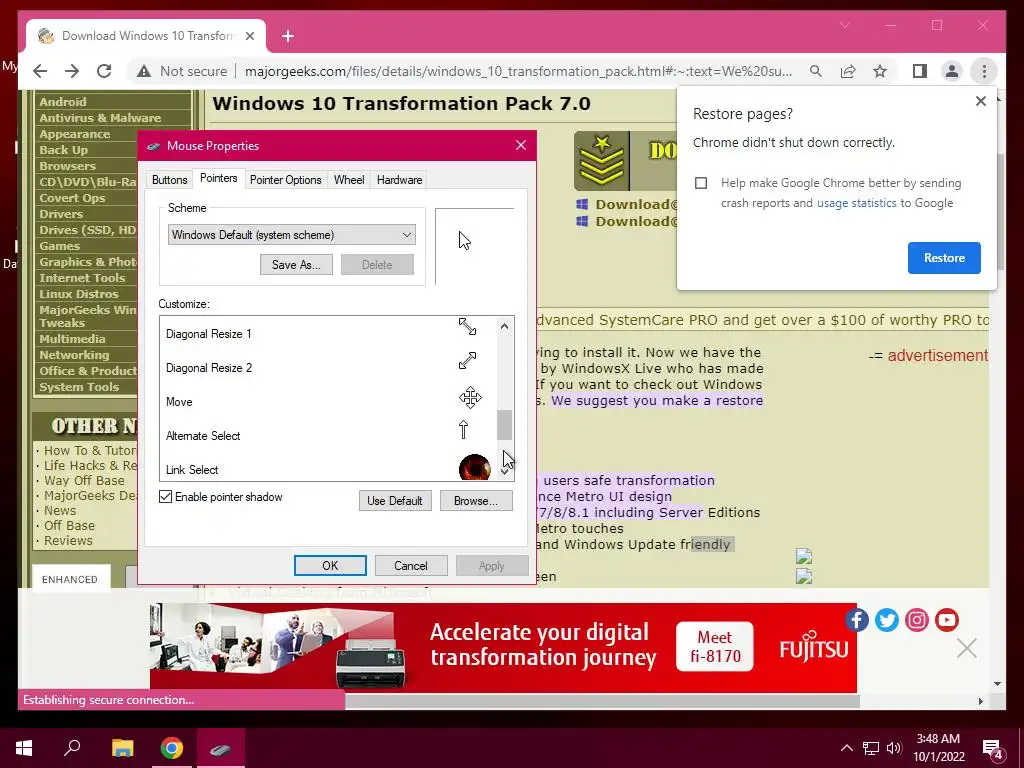Open network icon in system tray
The image size is (1024, 768).
(x=871, y=748)
